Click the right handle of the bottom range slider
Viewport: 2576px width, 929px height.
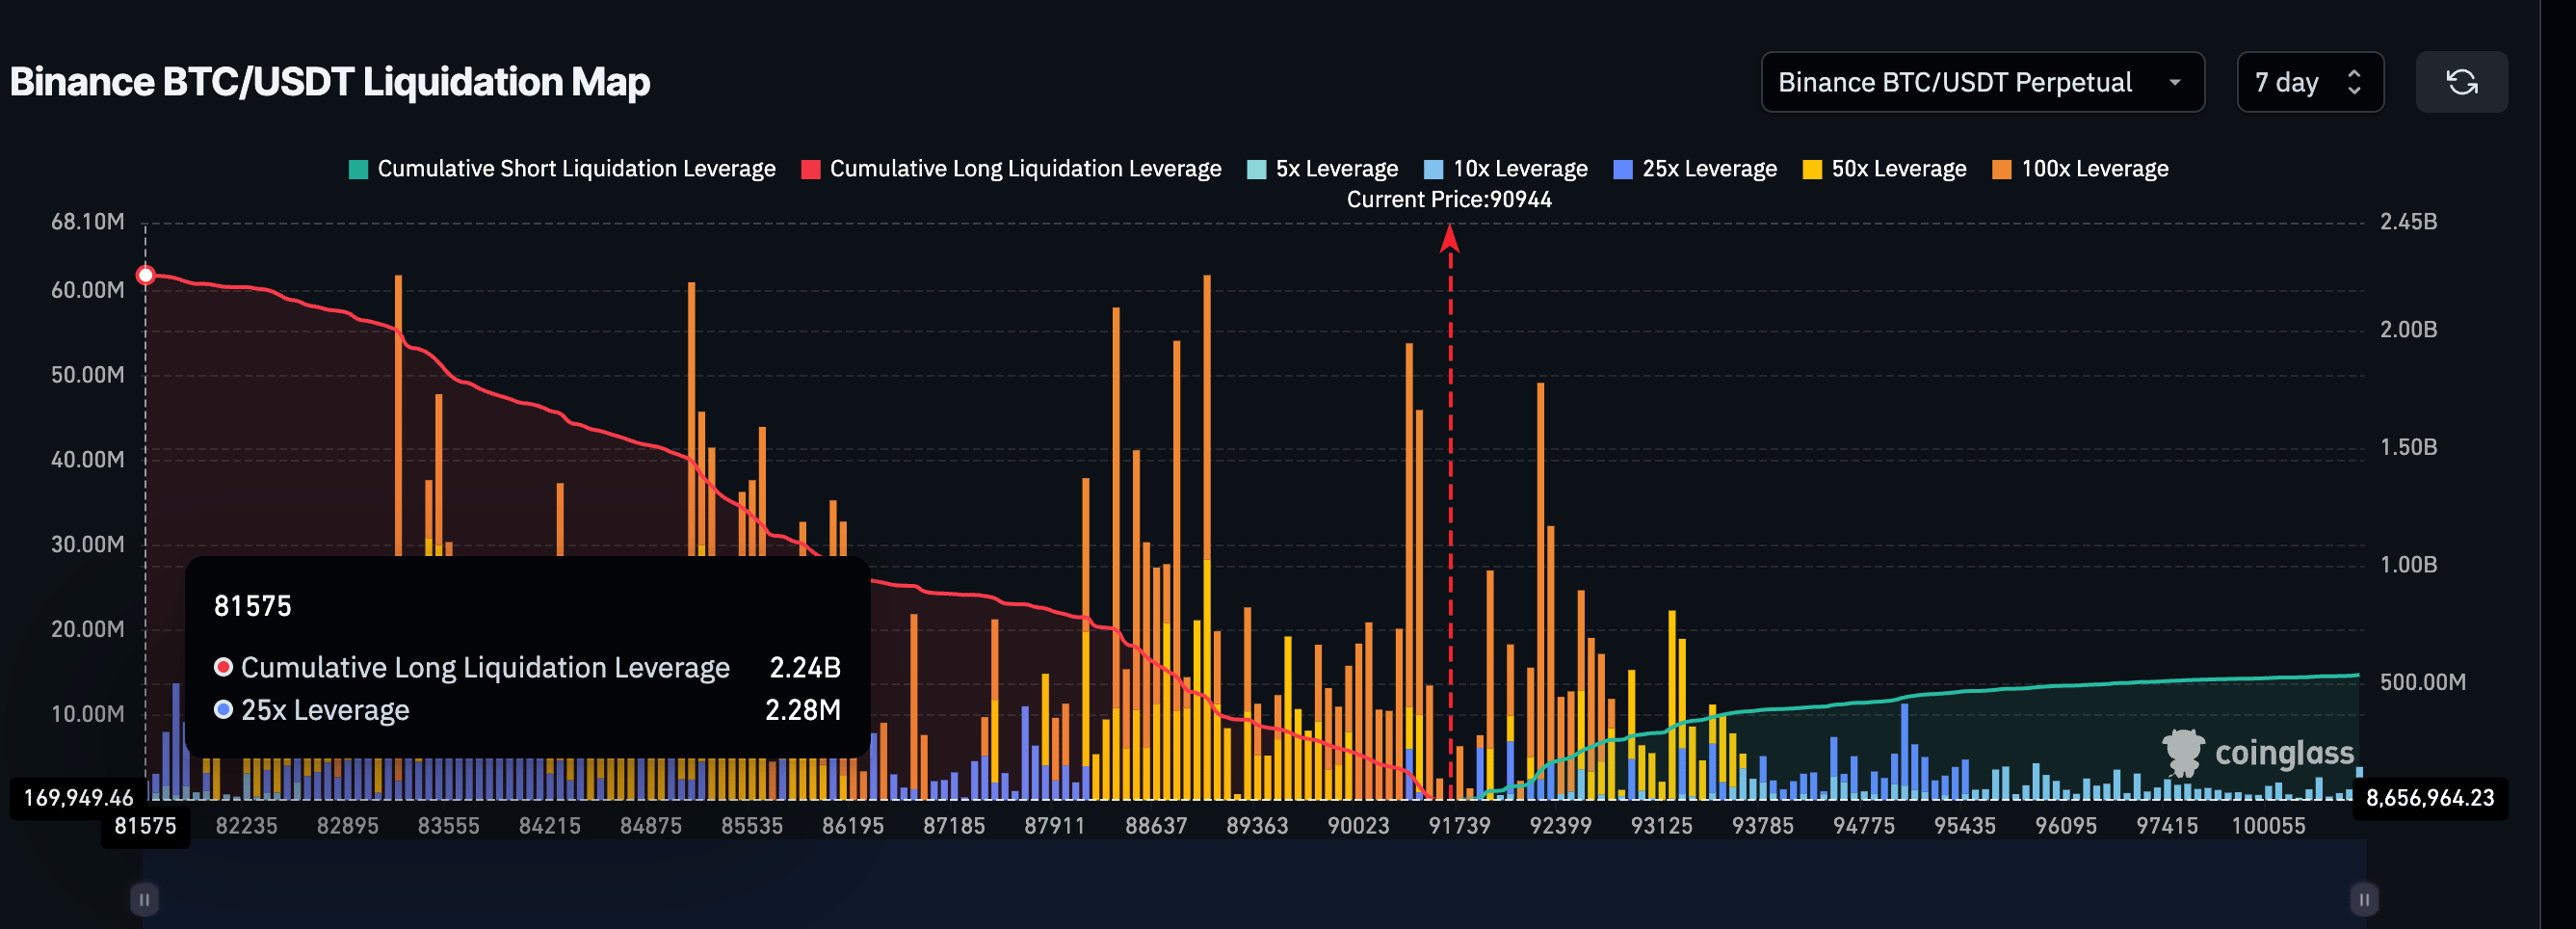click(x=2364, y=899)
